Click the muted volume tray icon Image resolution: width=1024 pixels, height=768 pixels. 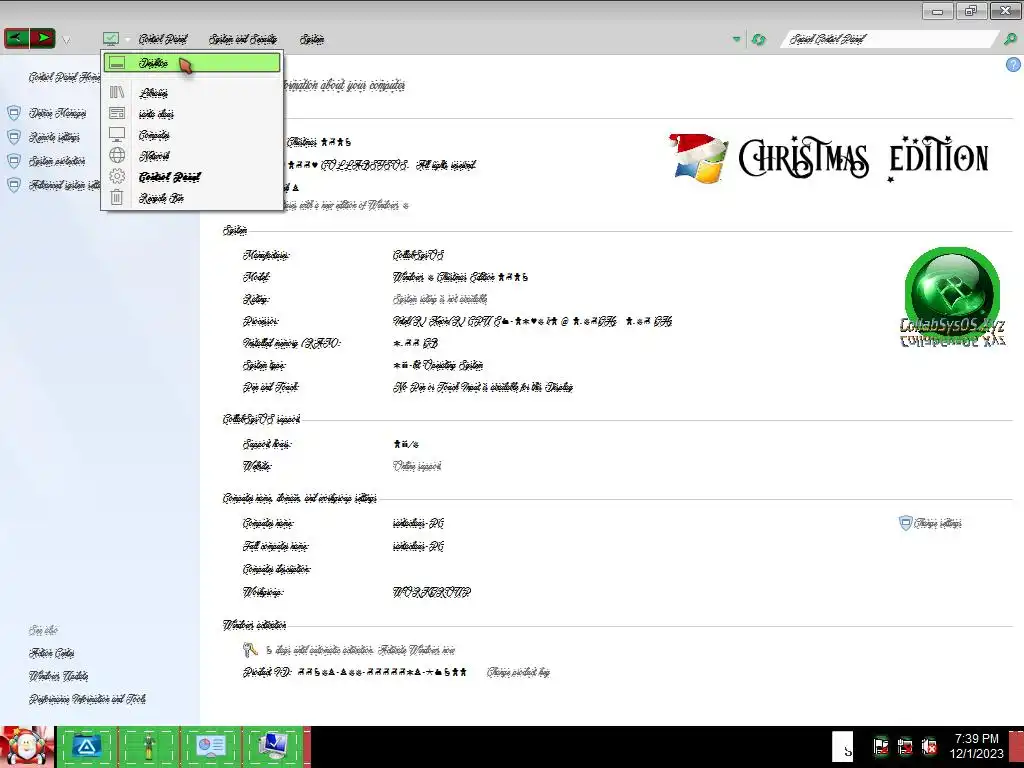click(929, 746)
